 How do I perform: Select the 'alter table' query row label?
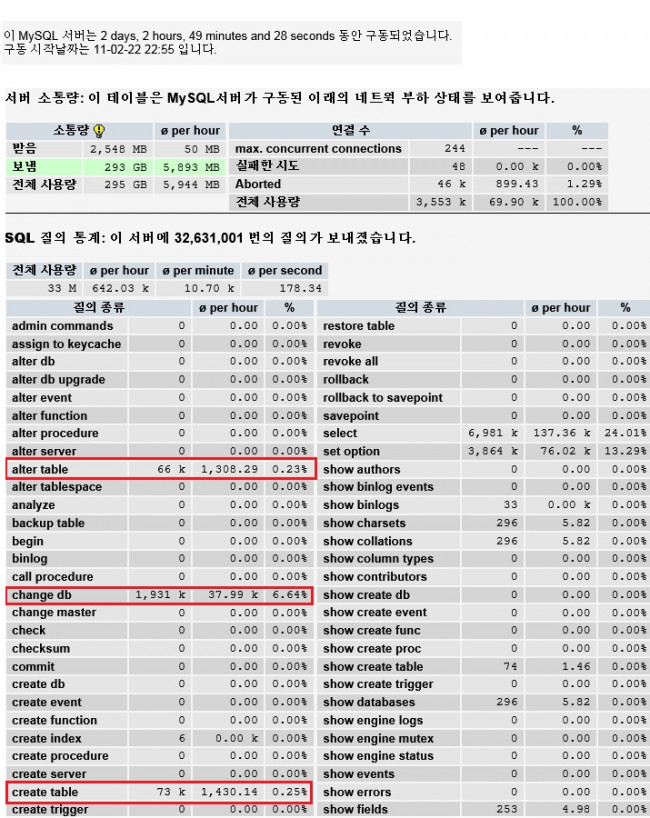click(x=40, y=469)
